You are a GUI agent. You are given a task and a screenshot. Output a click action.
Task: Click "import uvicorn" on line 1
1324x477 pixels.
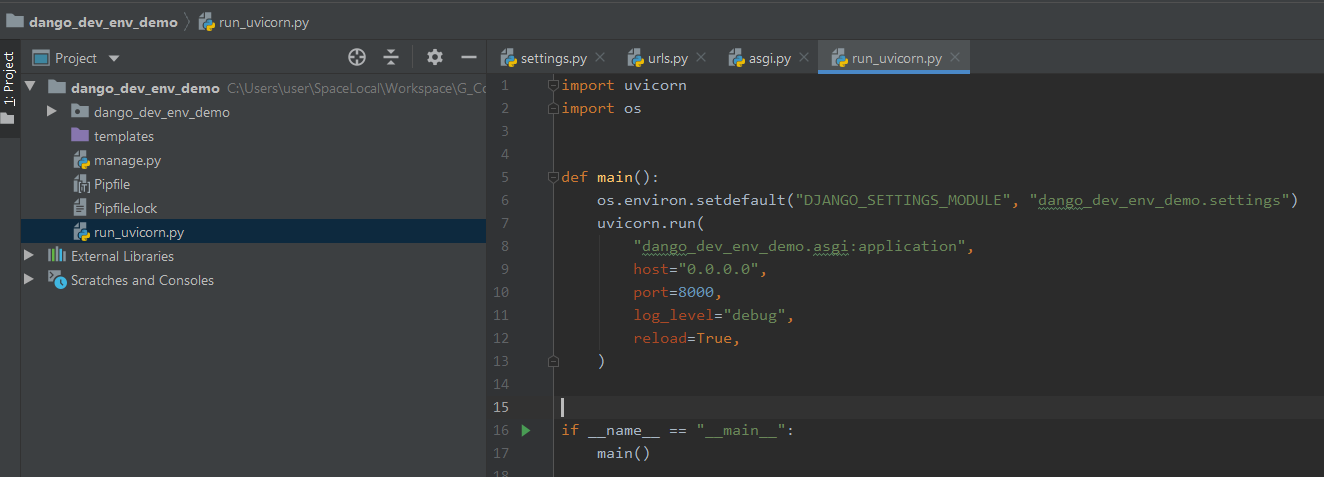[624, 85]
